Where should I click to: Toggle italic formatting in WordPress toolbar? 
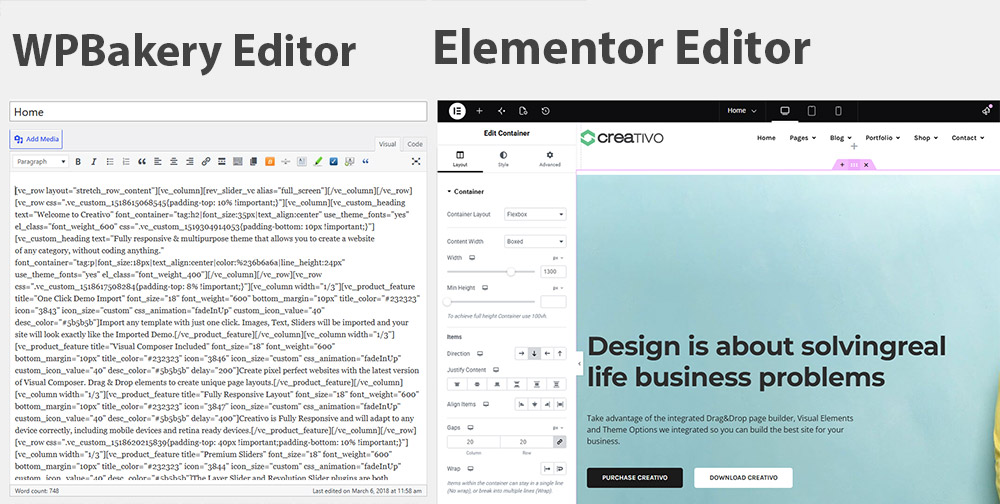94,162
